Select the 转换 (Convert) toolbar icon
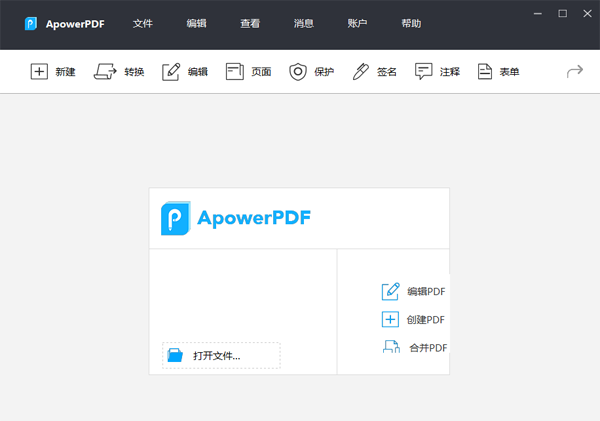 (x=105, y=72)
